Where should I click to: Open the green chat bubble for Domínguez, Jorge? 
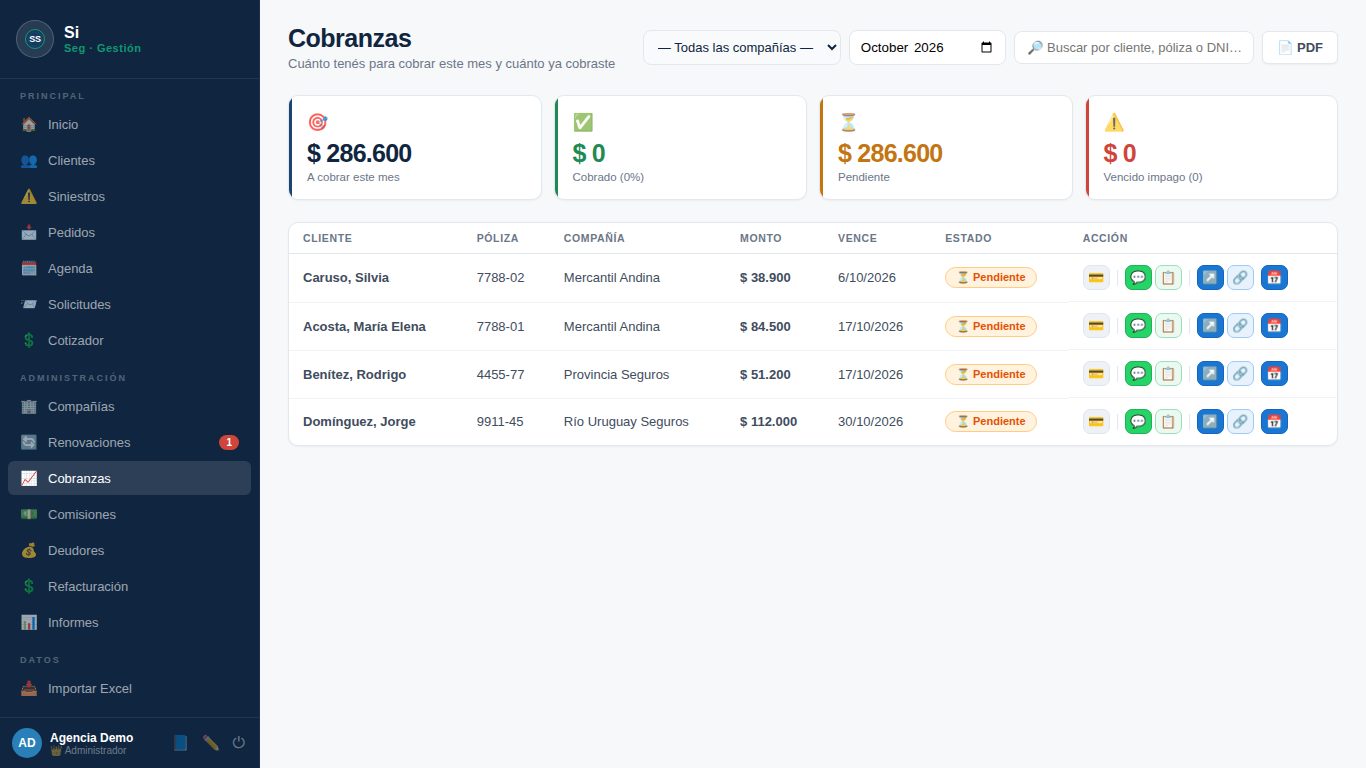(1138, 421)
